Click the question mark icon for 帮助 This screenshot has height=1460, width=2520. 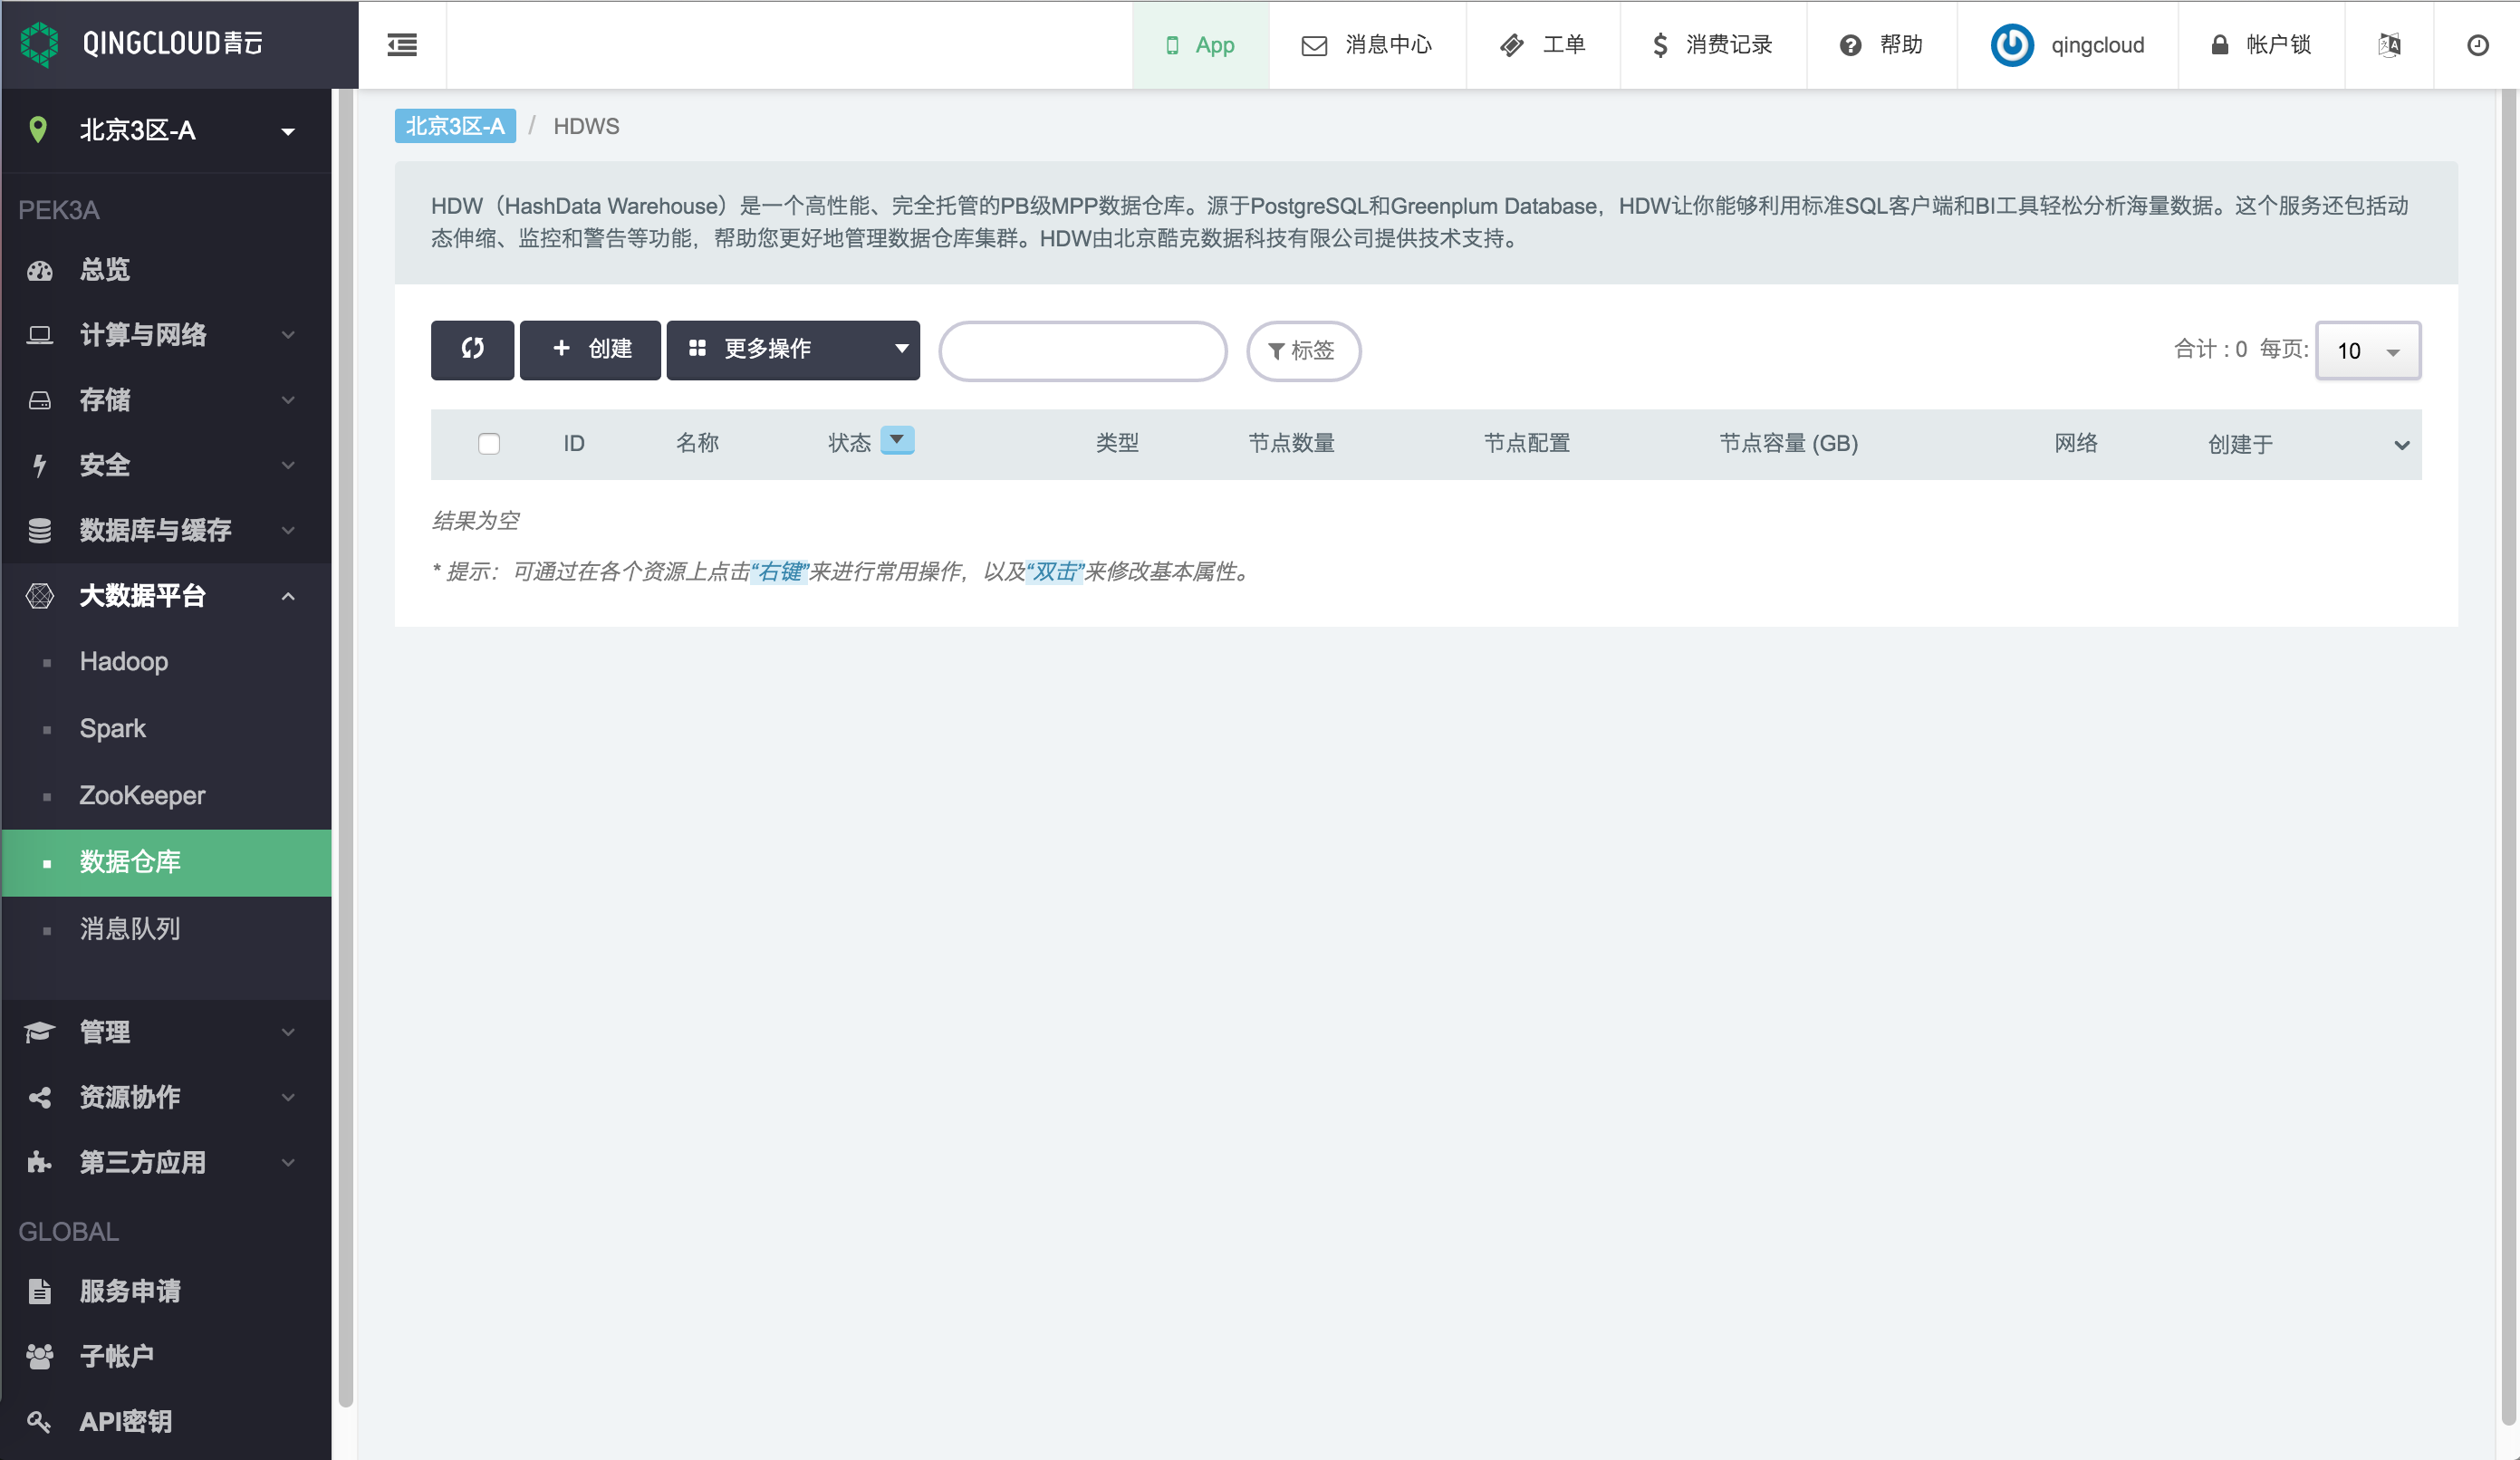(x=1851, y=45)
